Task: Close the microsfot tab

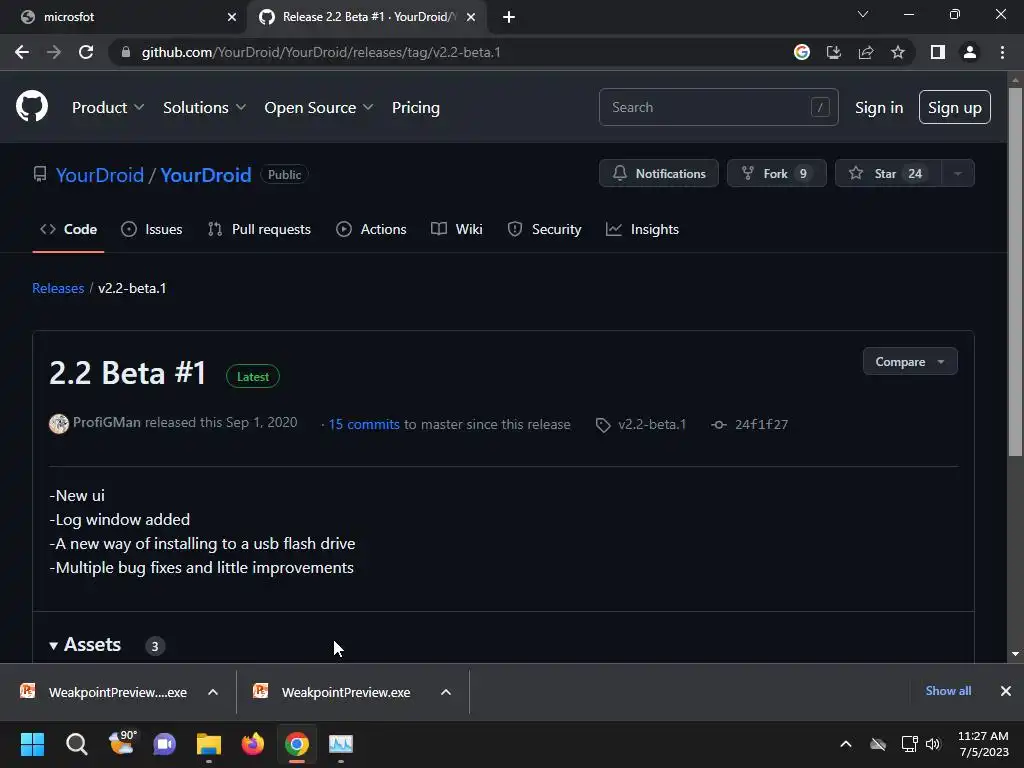Action: [x=232, y=17]
